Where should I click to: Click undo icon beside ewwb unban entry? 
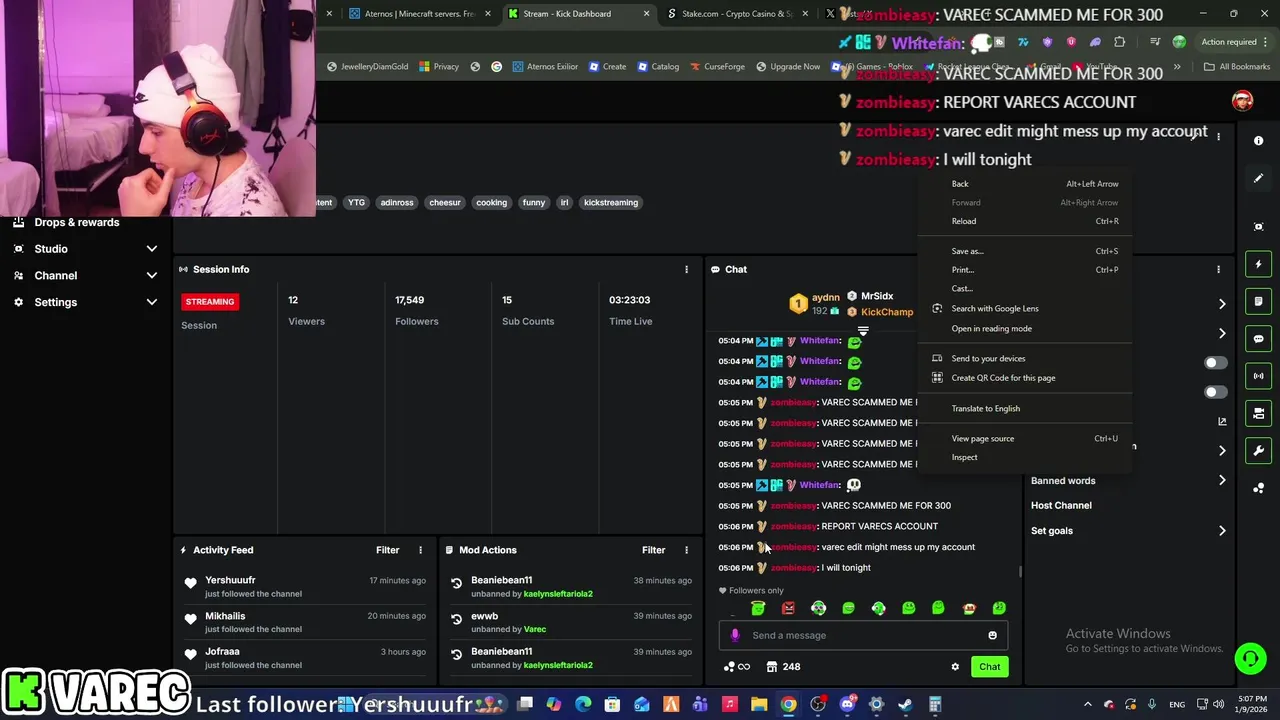tap(456, 619)
